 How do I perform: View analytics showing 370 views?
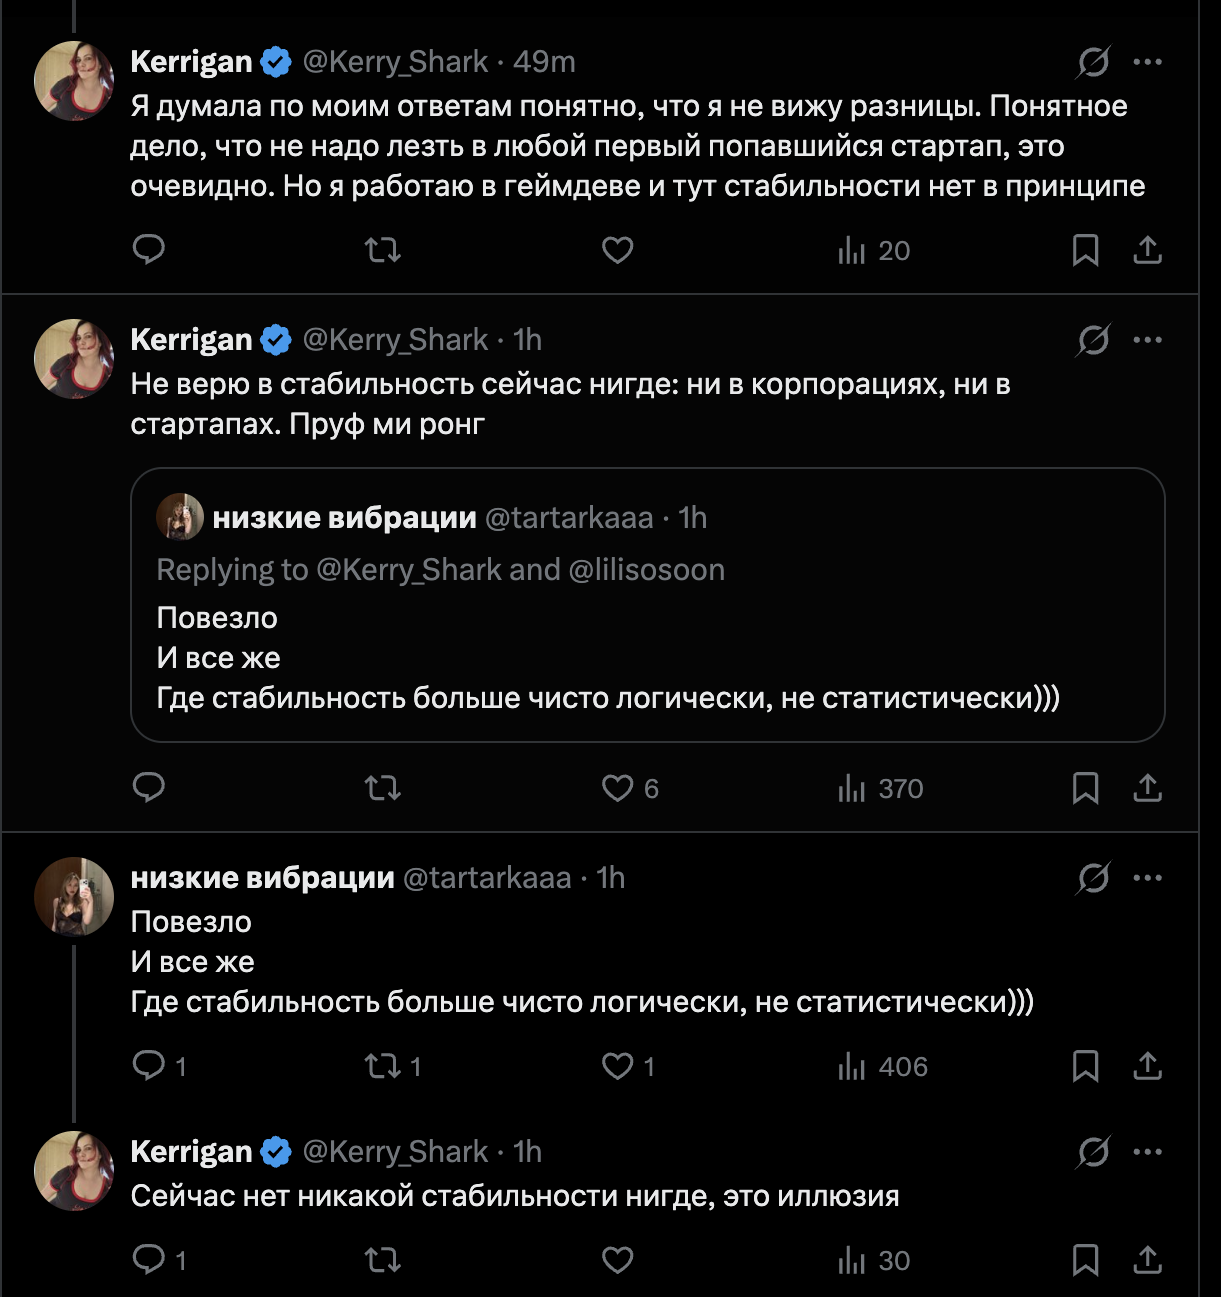tap(880, 789)
